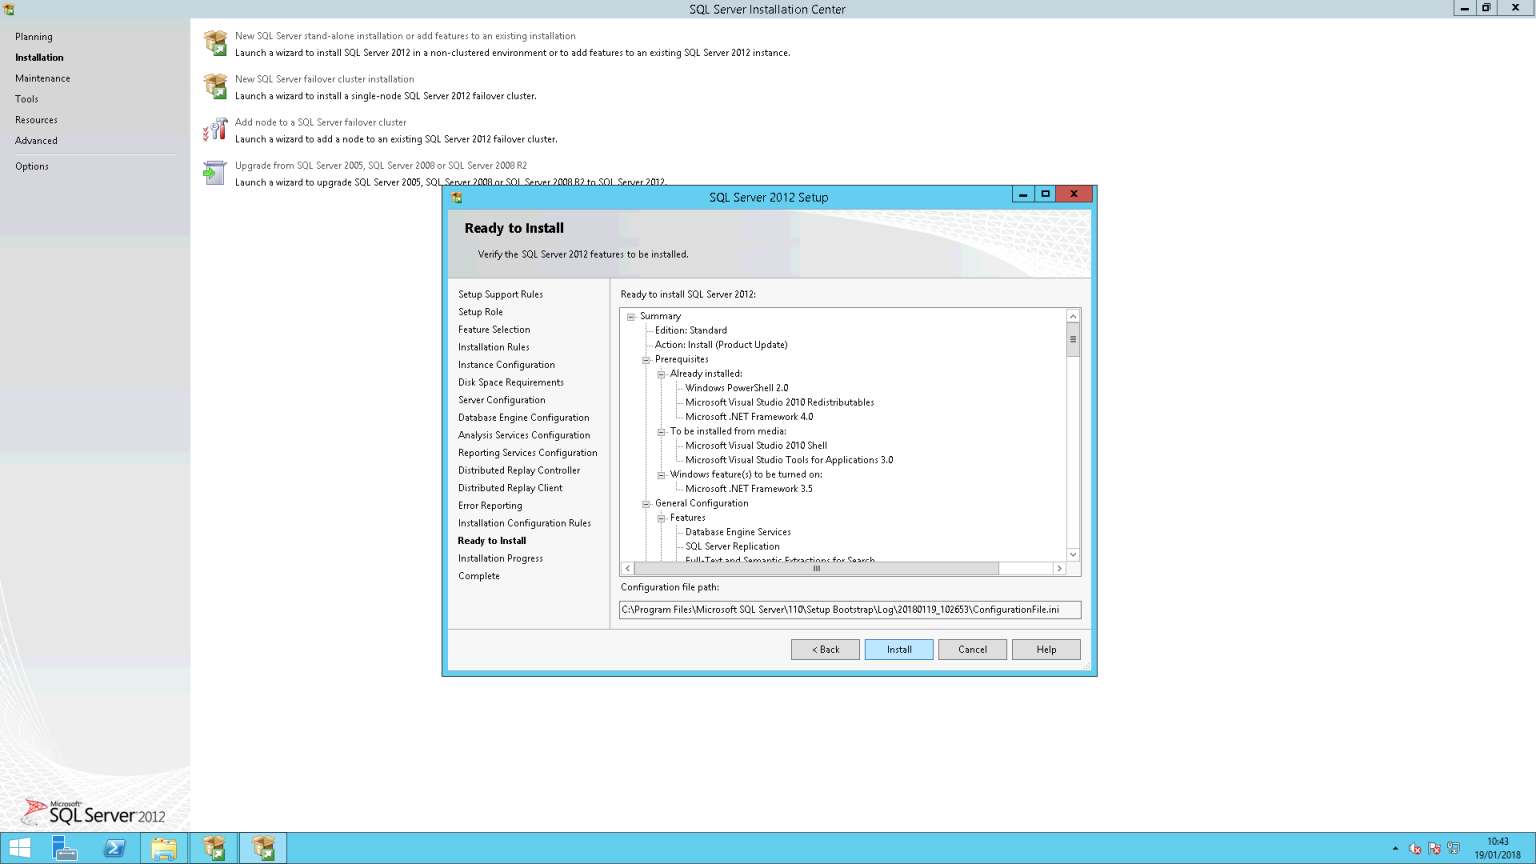
Task: Select Windows PowerShell 2.0 tree row
Action: (x=737, y=388)
